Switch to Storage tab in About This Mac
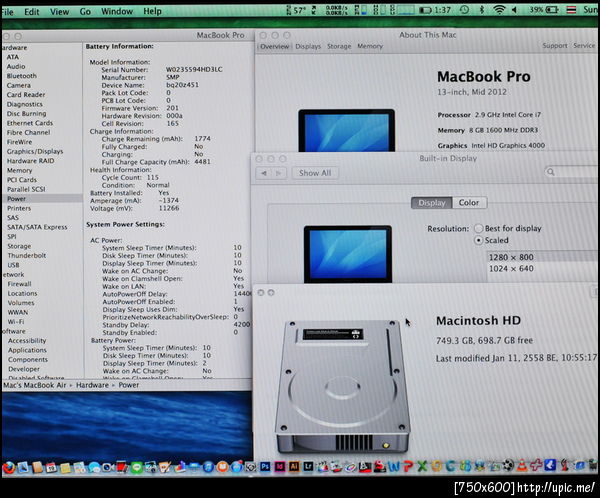This screenshot has height=498, width=600. pos(339,46)
